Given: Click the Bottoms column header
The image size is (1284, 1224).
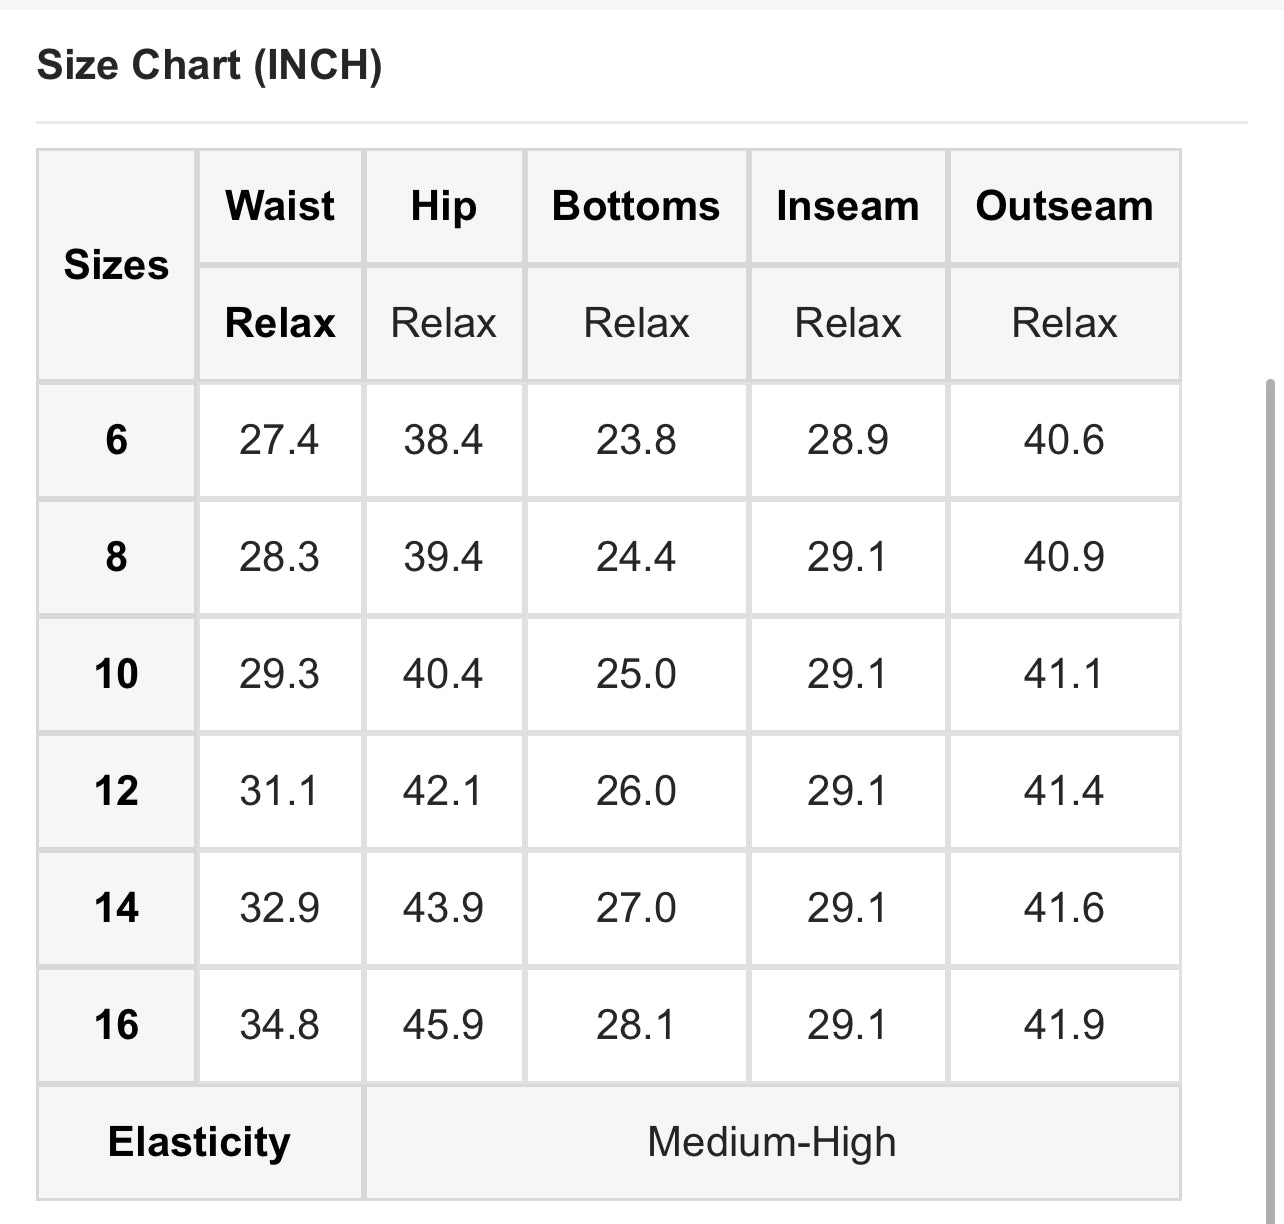Looking at the screenshot, I should [636, 206].
